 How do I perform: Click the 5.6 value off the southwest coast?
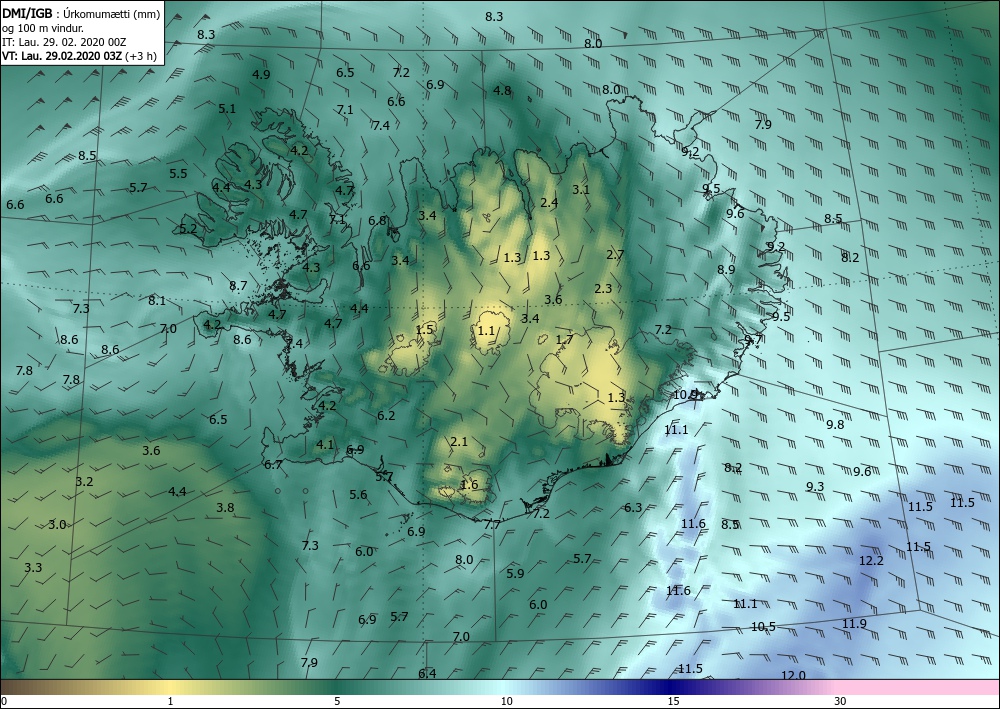[x=358, y=494]
